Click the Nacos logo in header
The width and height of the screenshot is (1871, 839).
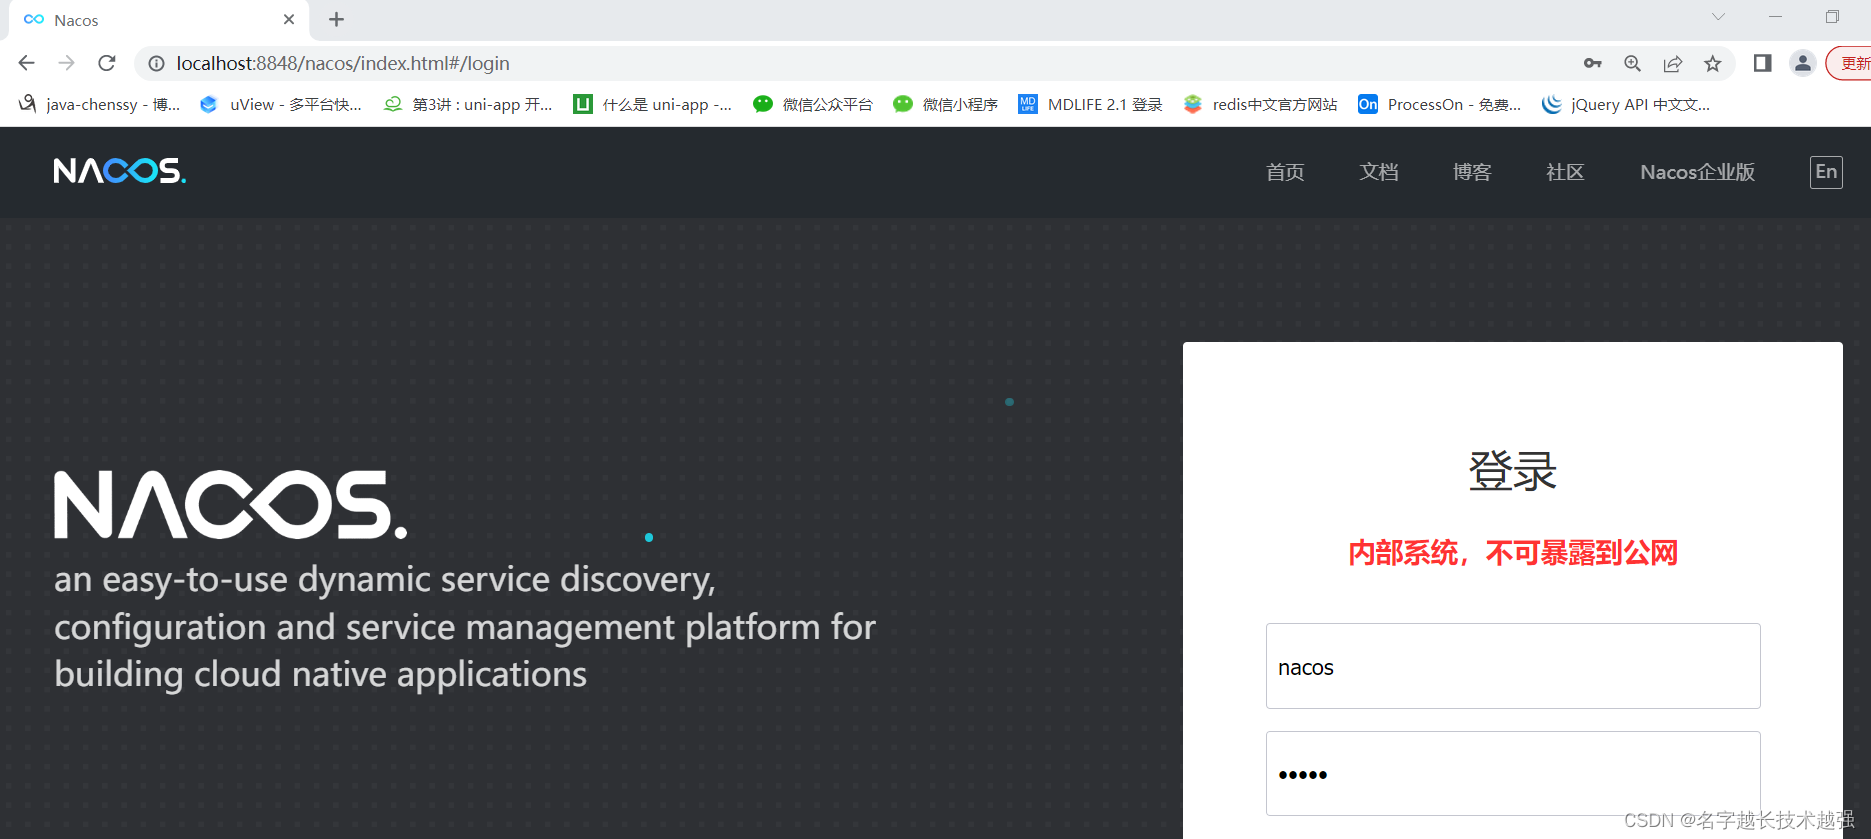tap(120, 171)
